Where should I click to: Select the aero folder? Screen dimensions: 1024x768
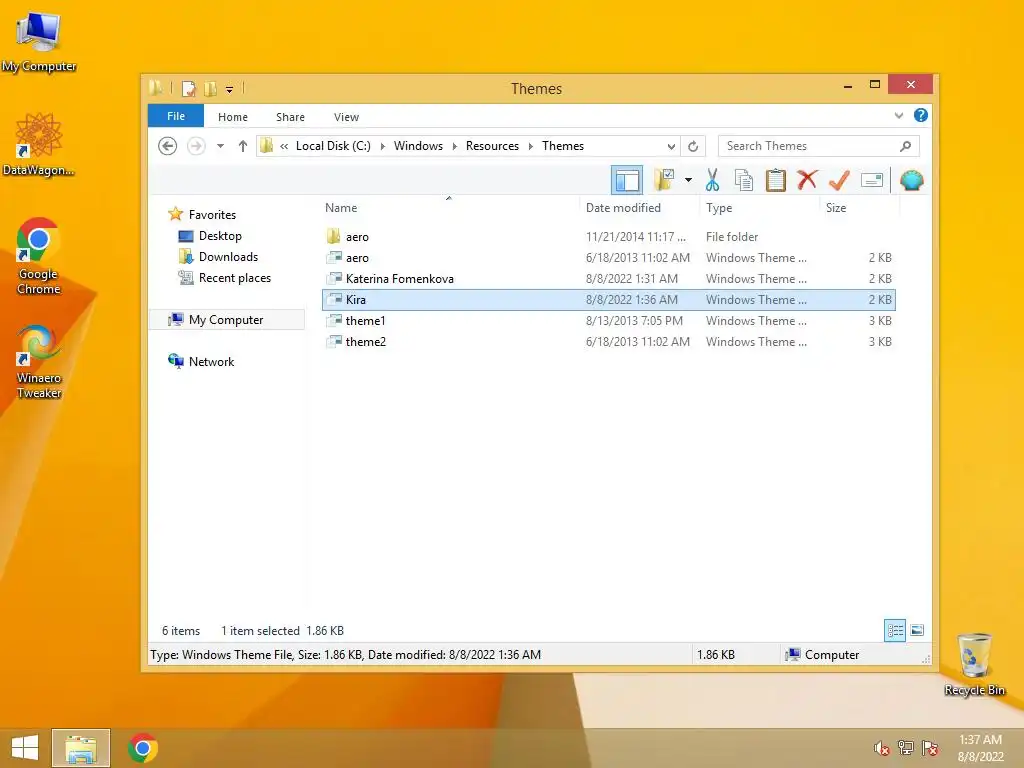point(609,236)
